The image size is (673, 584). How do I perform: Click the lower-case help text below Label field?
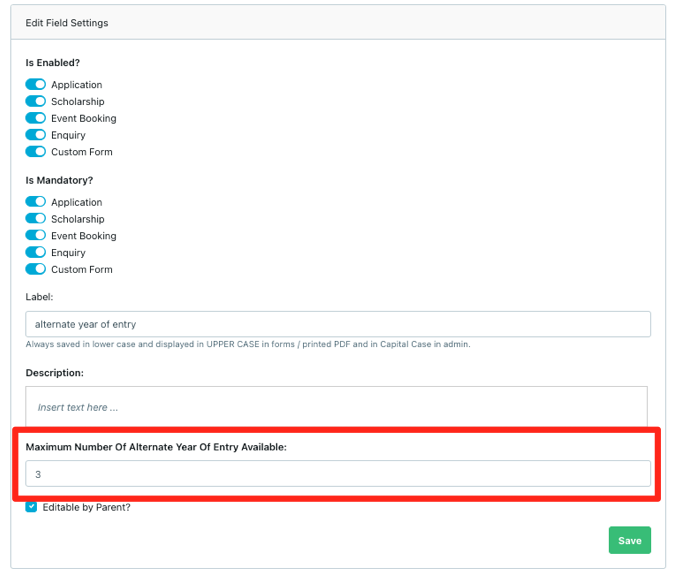(247, 344)
